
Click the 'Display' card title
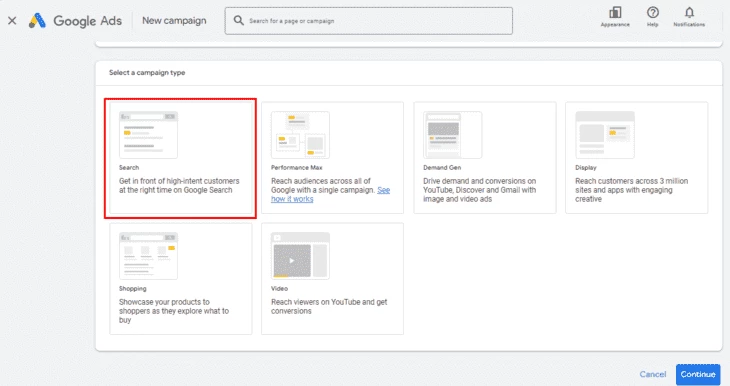pyautogui.click(x=586, y=168)
